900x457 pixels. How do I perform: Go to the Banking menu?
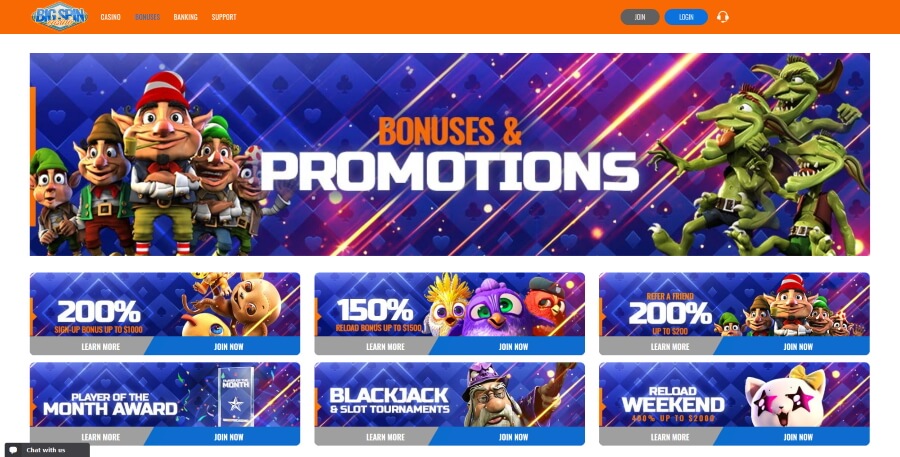(x=185, y=17)
